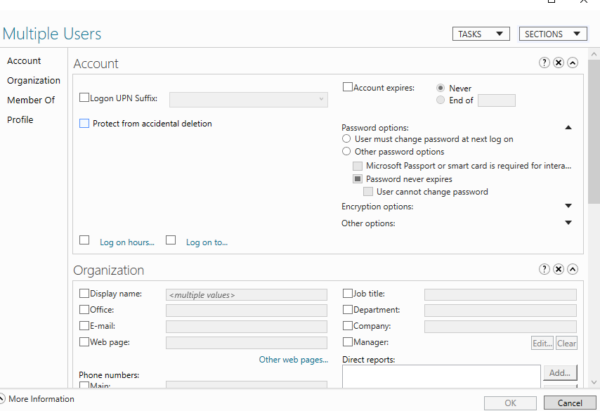Screen dimensions: 600x411
Task: Collapse the Organization section chevron icon
Action: coord(572,270)
